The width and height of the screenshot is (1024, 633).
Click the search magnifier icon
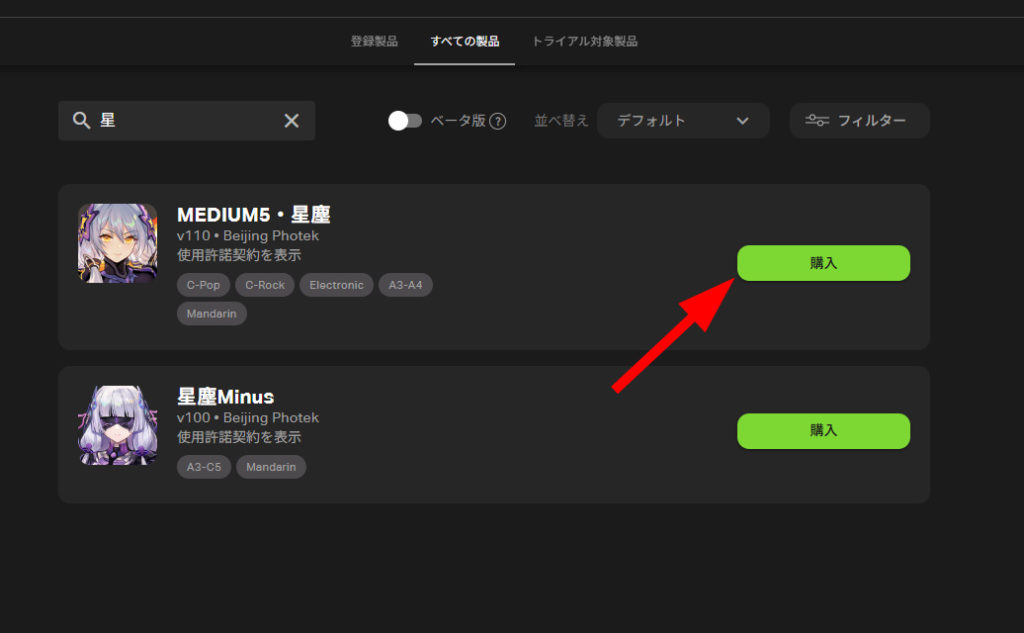[81, 120]
